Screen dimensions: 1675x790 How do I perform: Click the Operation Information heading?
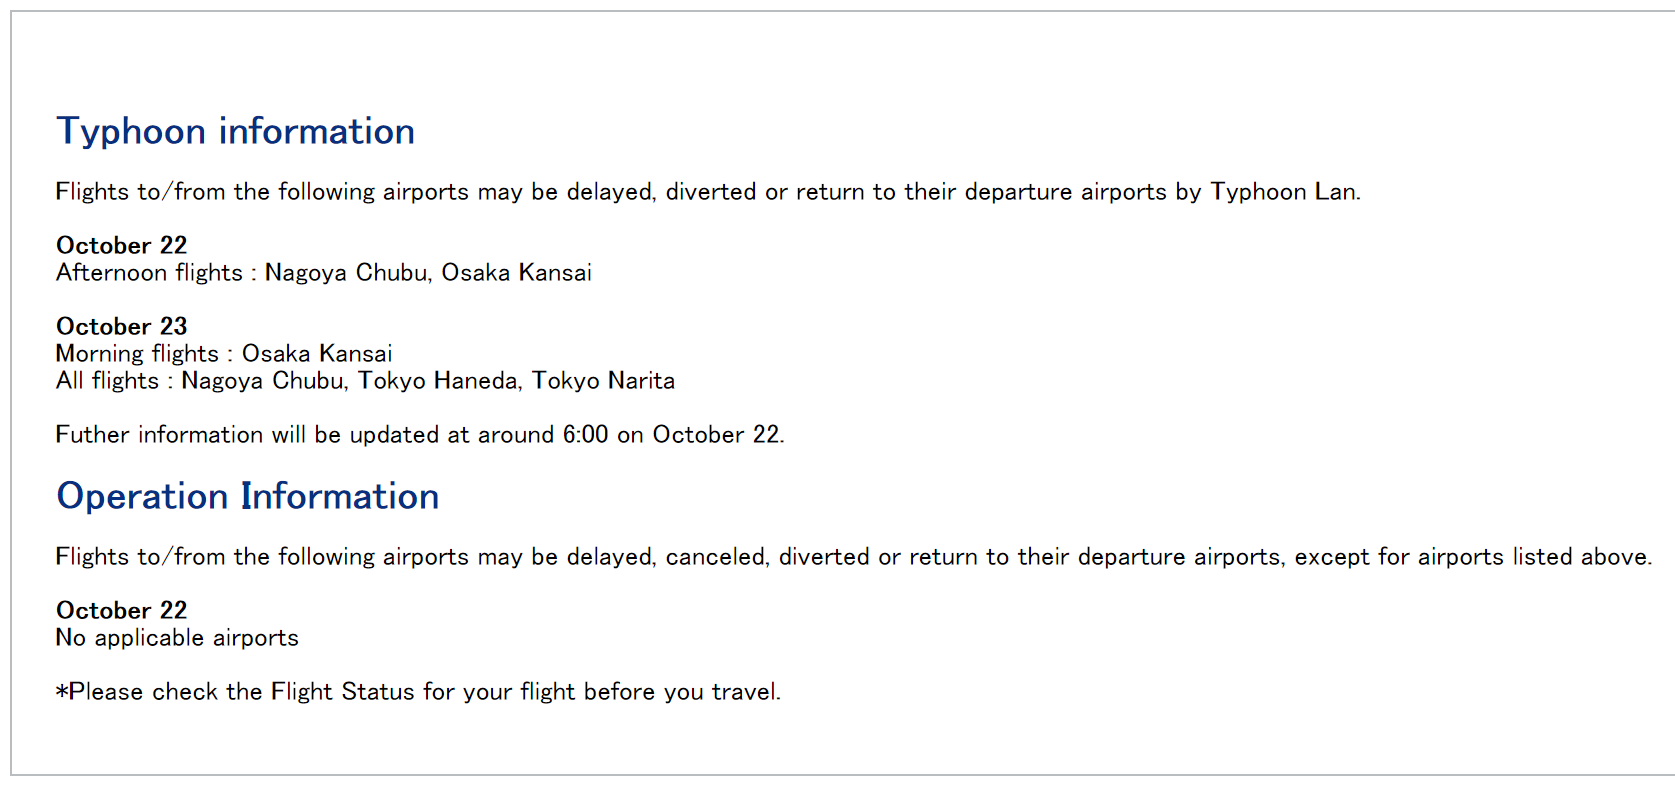coord(247,496)
